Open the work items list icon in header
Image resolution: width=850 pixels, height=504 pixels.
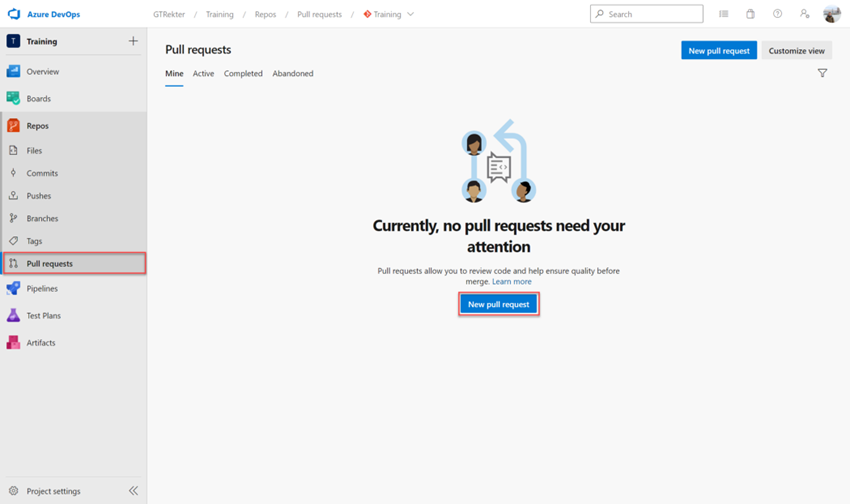coord(724,14)
